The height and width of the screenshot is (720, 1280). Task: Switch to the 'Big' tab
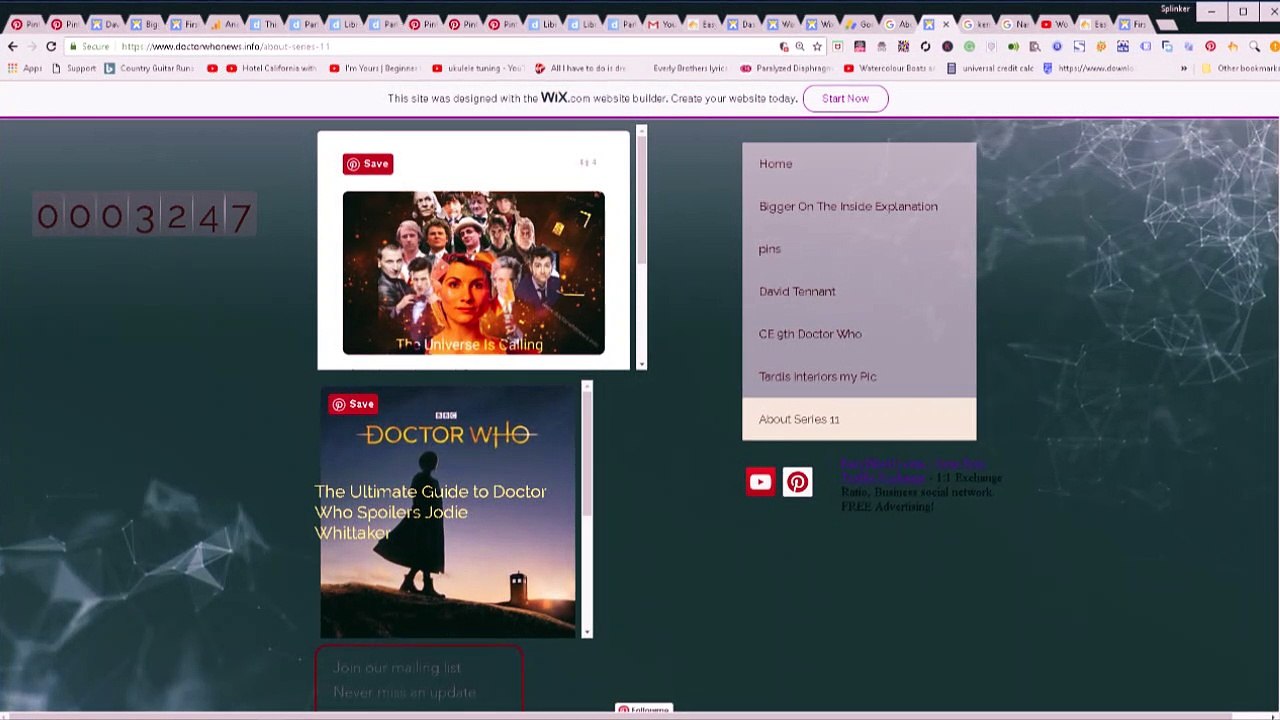(x=143, y=24)
